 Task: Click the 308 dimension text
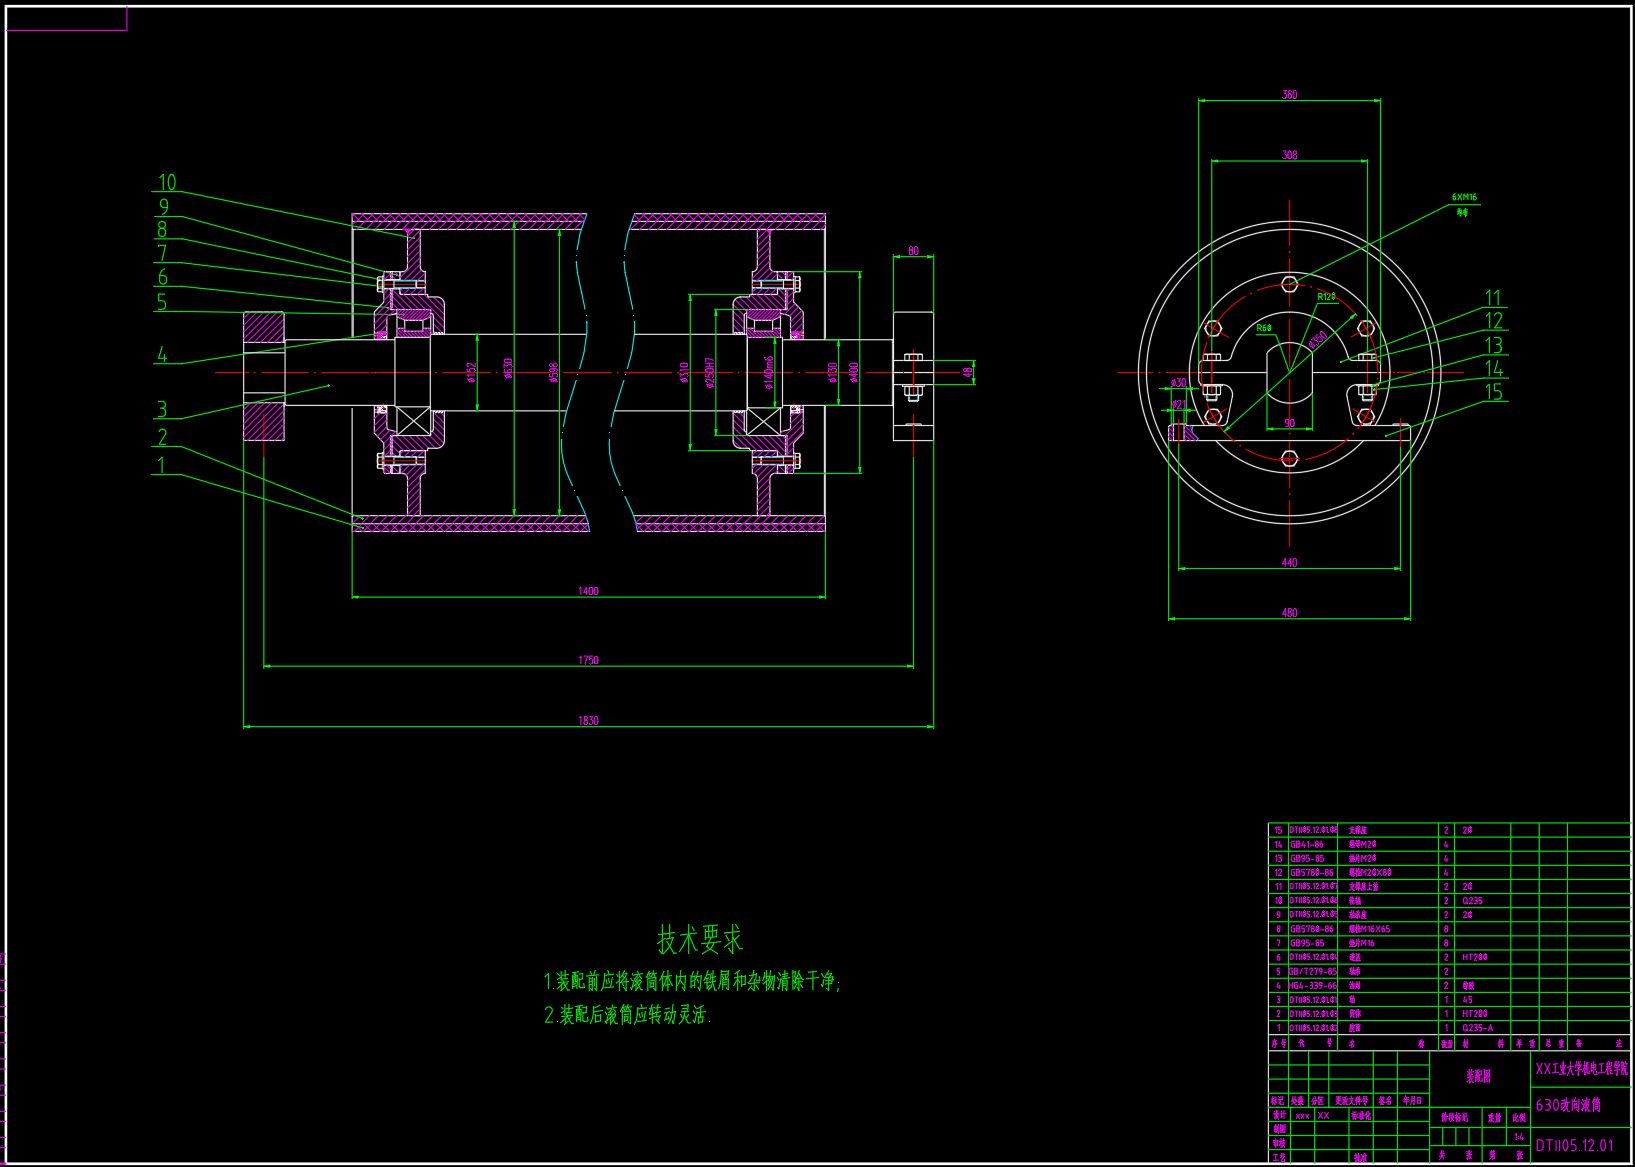(1290, 155)
